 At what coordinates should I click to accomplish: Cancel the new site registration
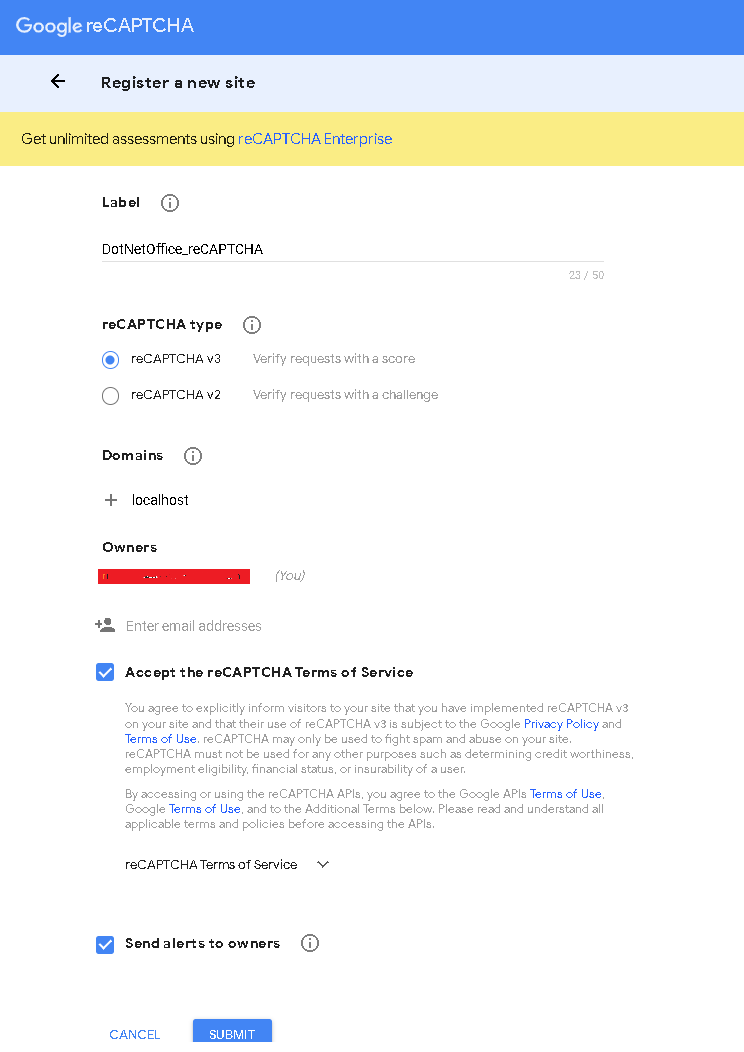coord(135,1034)
